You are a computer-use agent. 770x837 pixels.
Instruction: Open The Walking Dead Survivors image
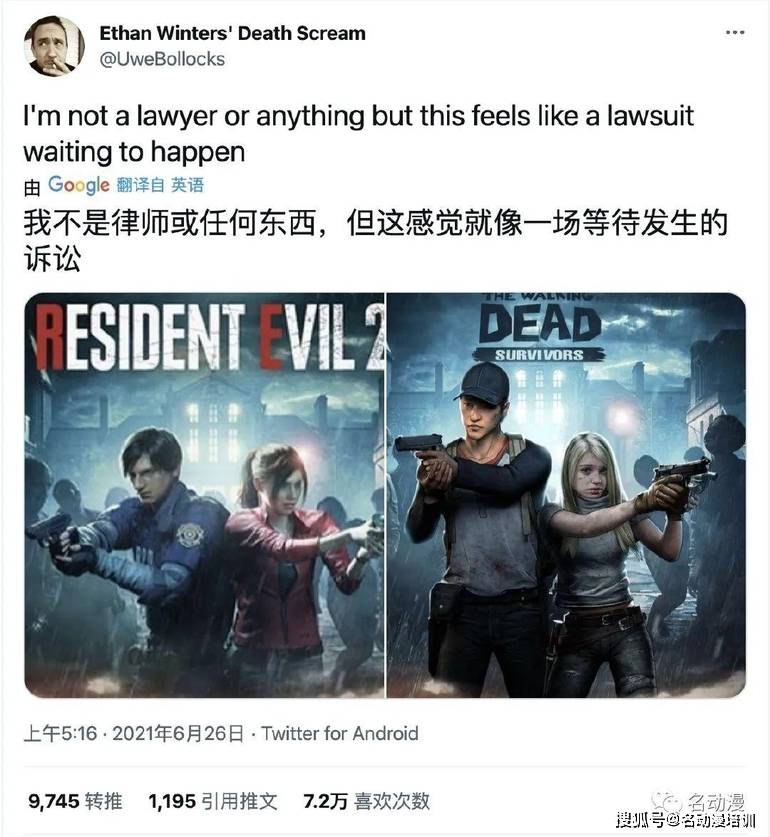pos(566,495)
